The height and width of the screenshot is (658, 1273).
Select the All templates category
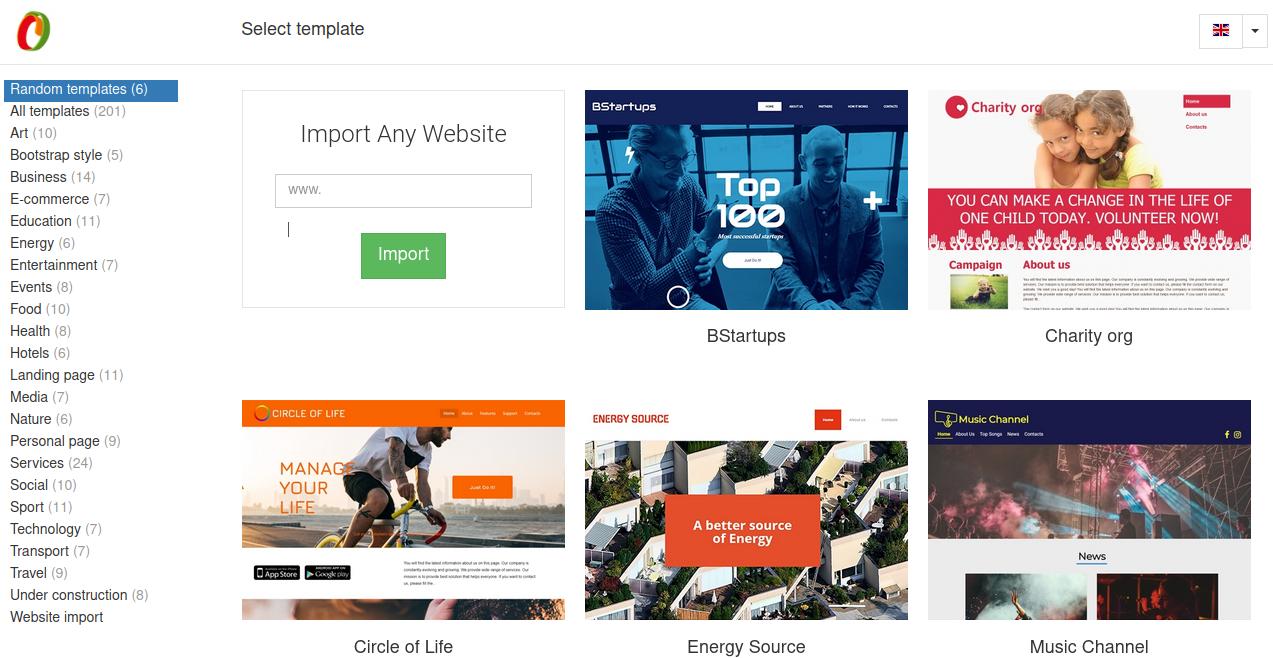pyautogui.click(x=67, y=111)
